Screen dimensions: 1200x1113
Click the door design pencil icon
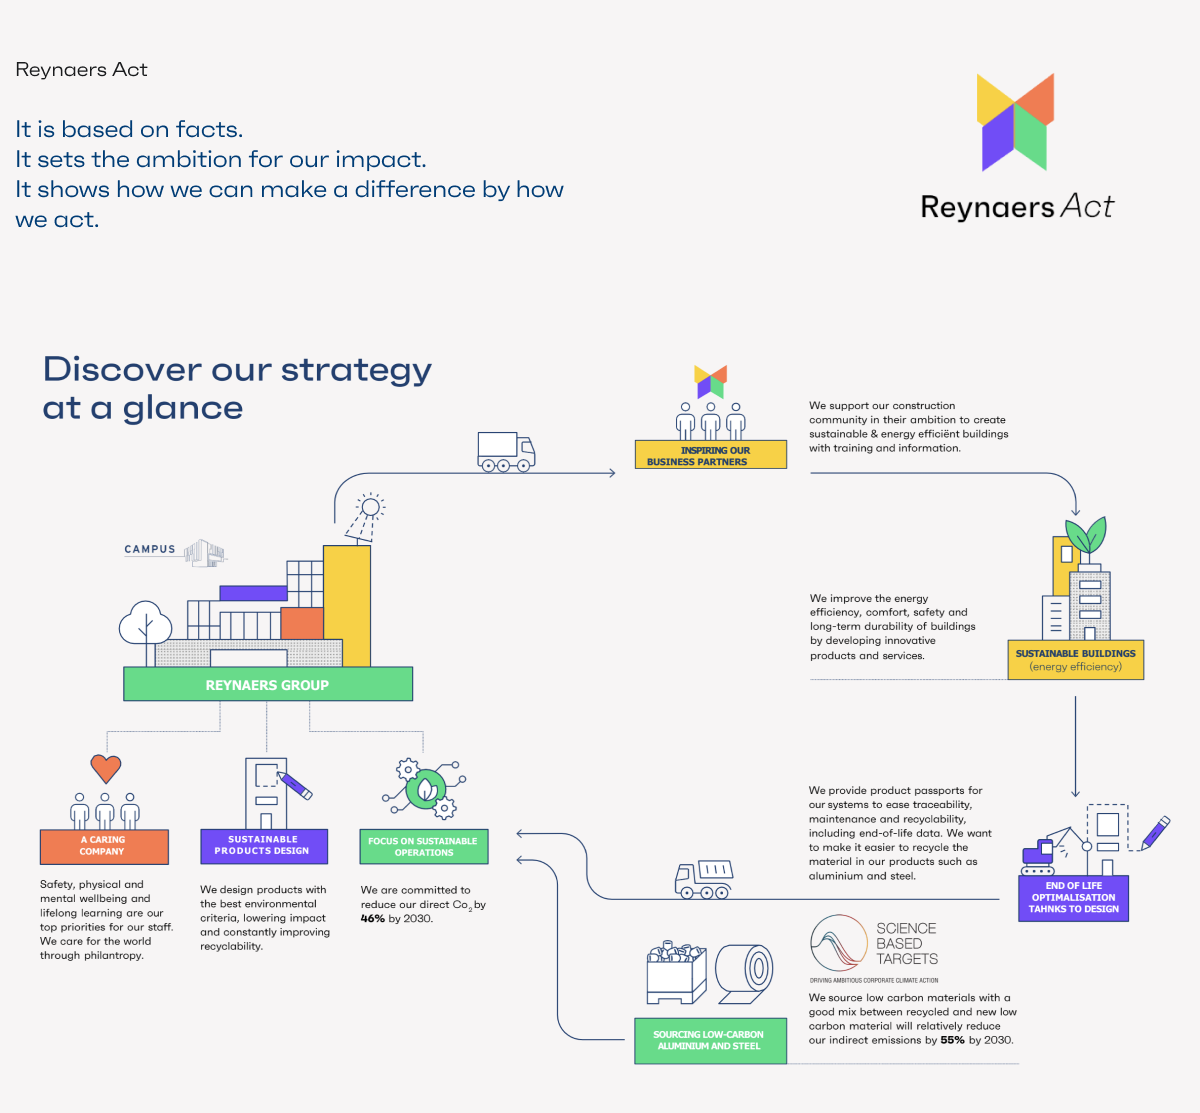(x=277, y=793)
